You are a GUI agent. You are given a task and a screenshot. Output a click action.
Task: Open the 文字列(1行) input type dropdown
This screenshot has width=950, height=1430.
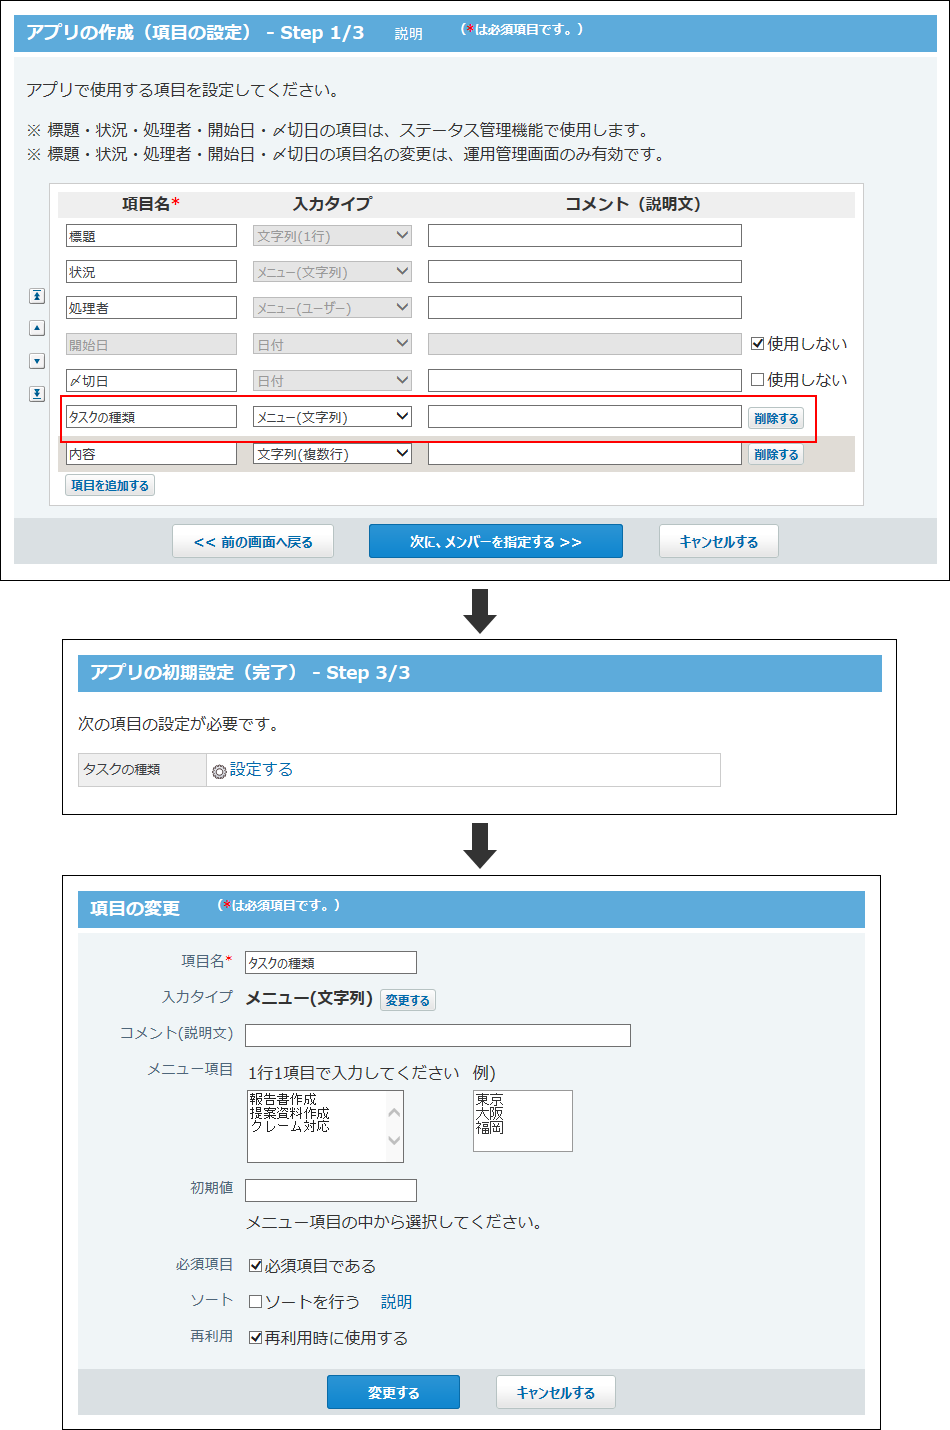pyautogui.click(x=332, y=236)
